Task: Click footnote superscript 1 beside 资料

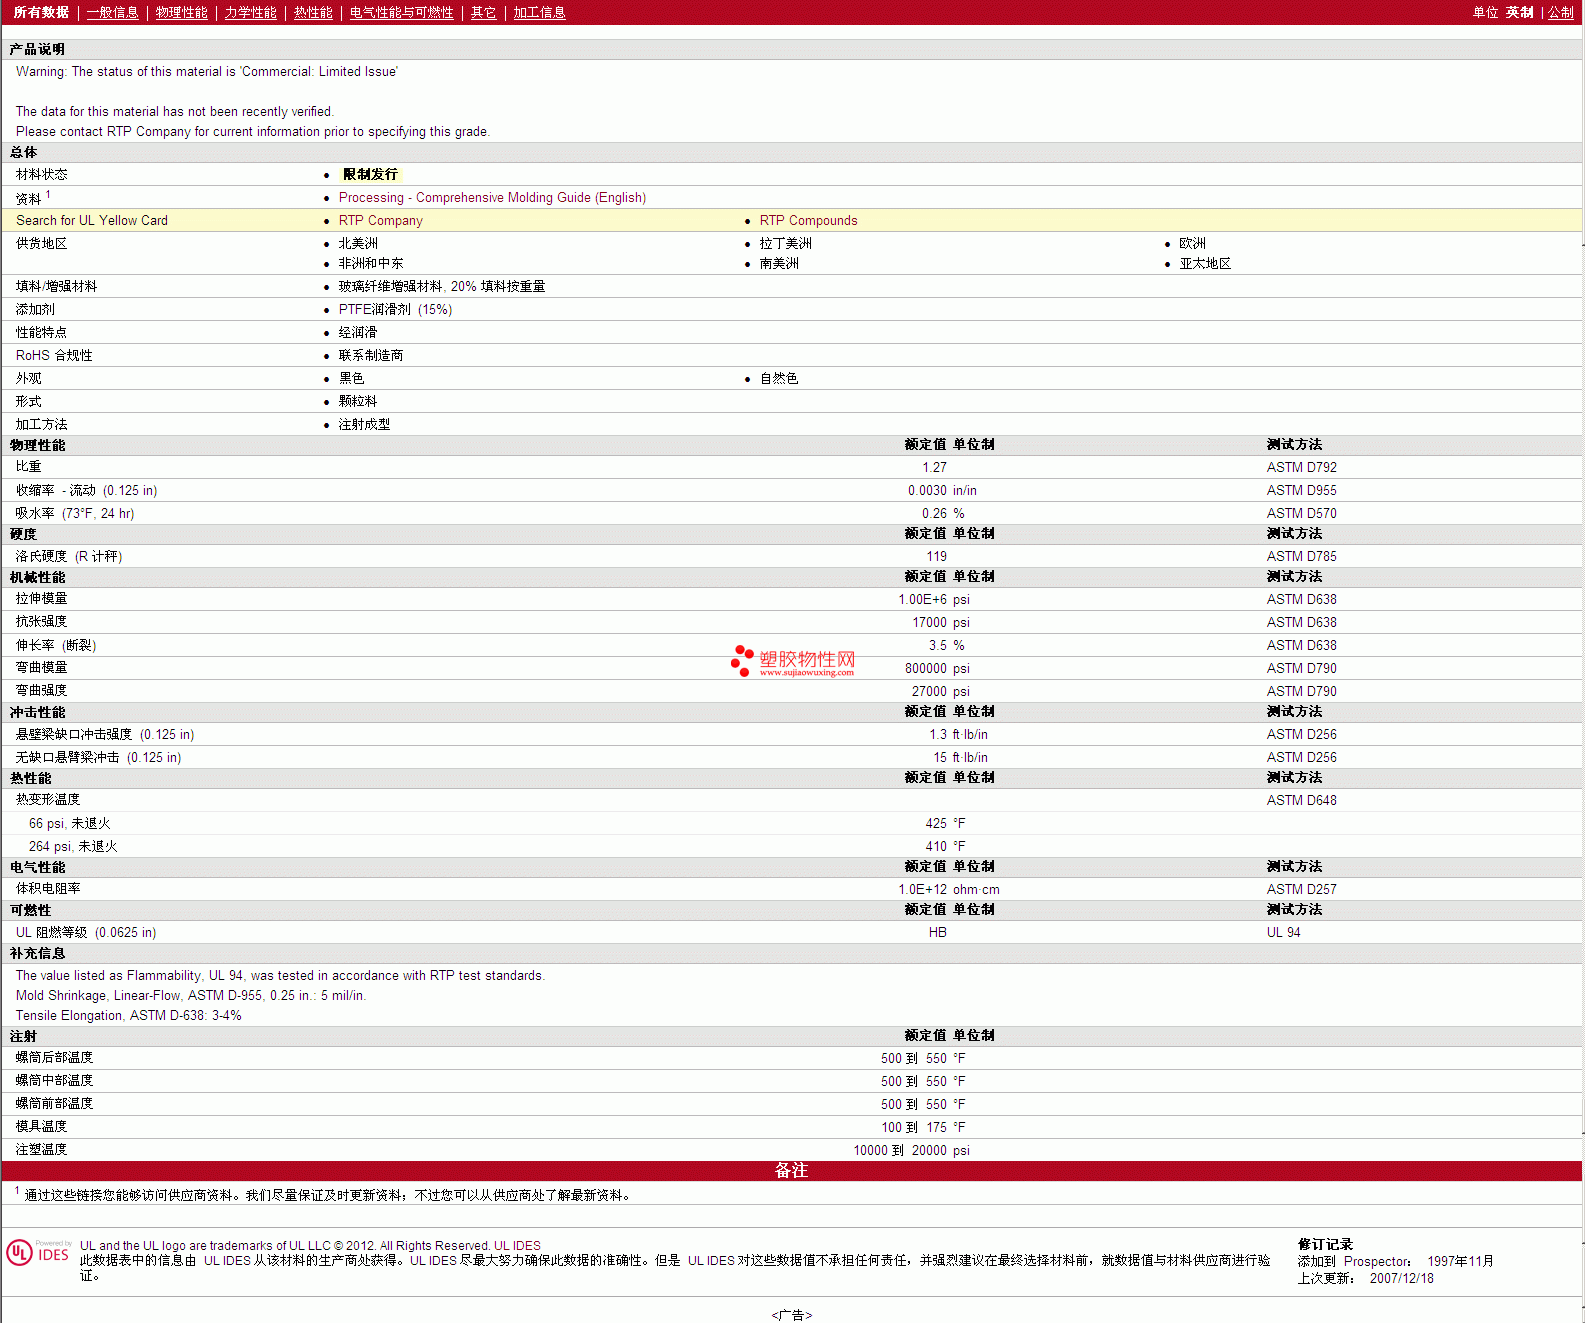Action: point(48,195)
